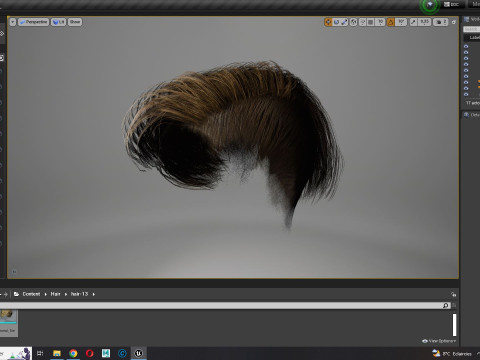Open the viewport options arrow menu
This screenshot has height=360, width=480.
tap(13, 22)
